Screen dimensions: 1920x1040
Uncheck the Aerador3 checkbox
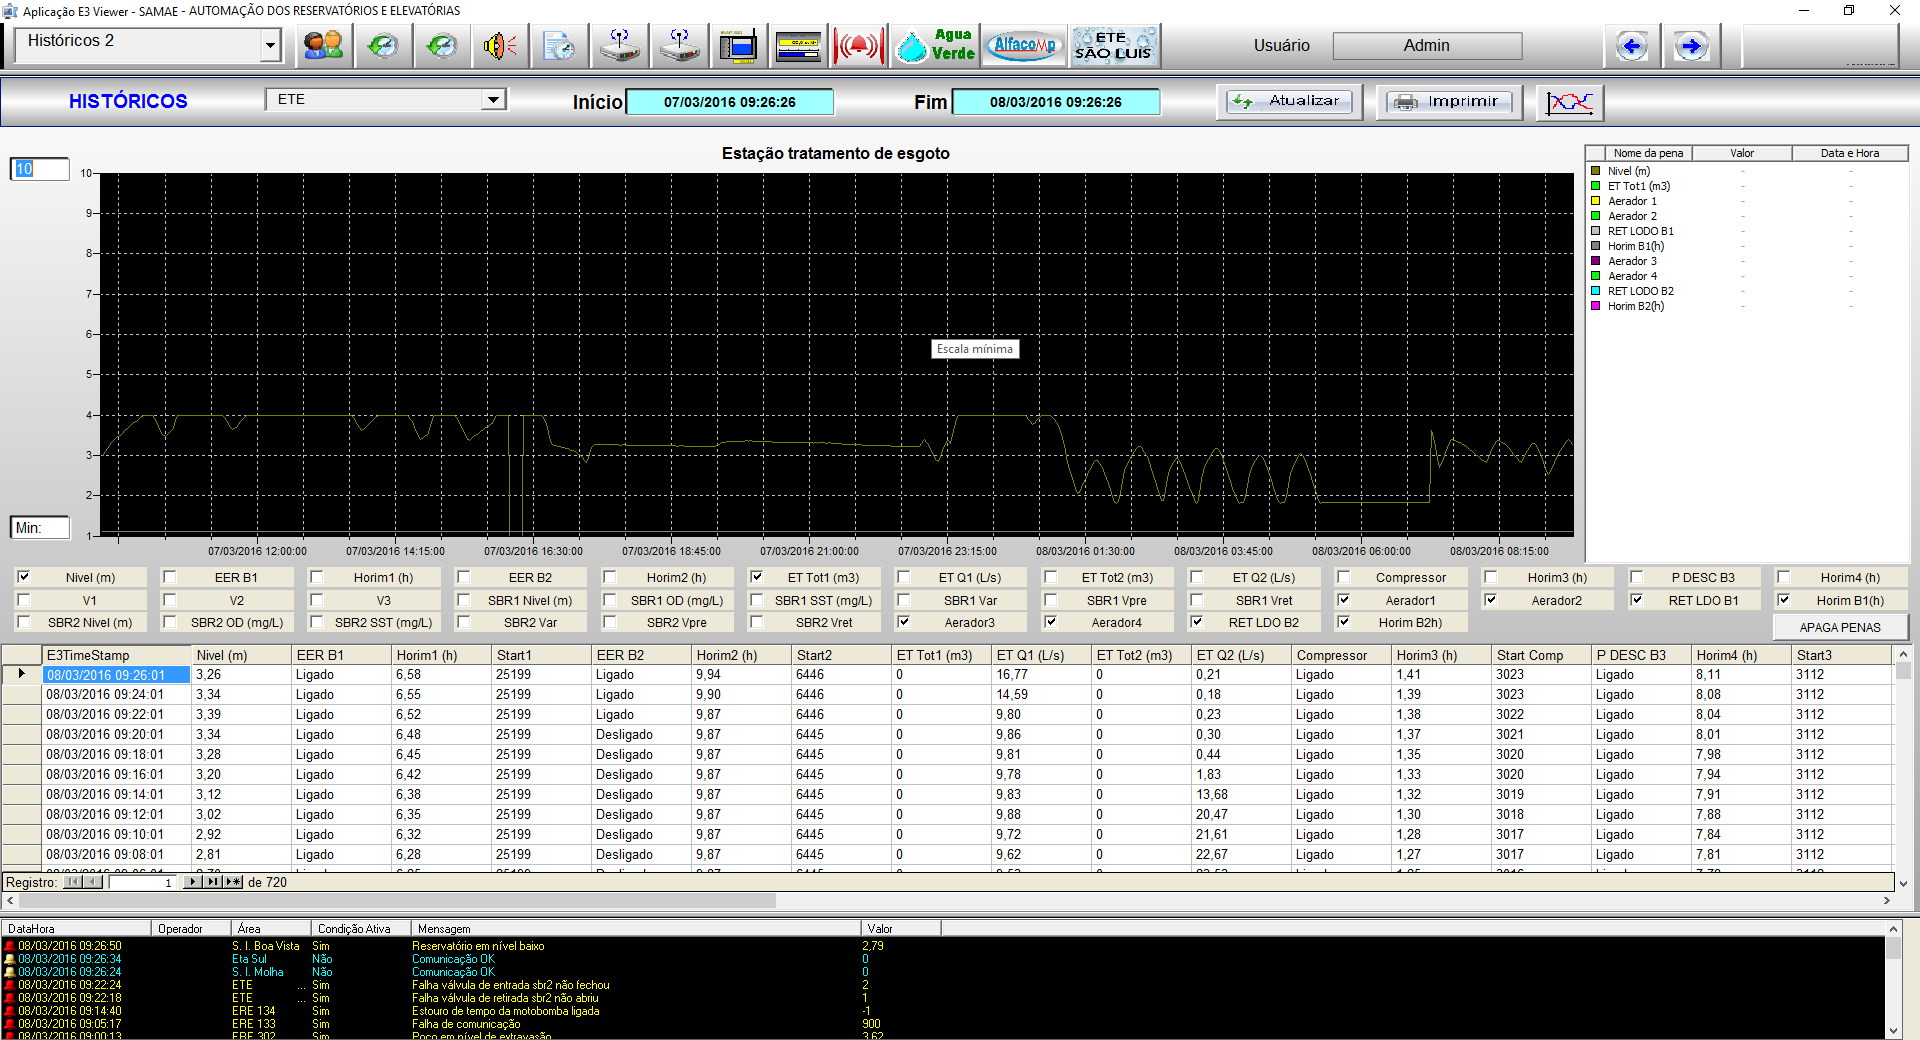(904, 622)
